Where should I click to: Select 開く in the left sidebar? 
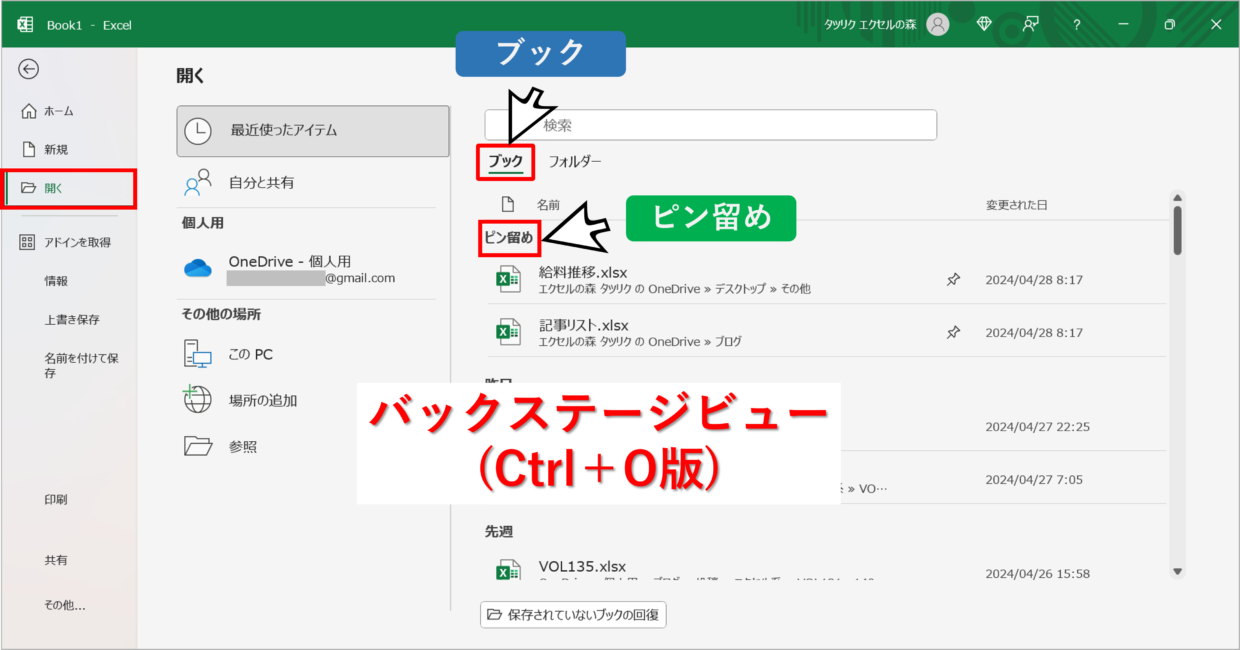(x=69, y=188)
